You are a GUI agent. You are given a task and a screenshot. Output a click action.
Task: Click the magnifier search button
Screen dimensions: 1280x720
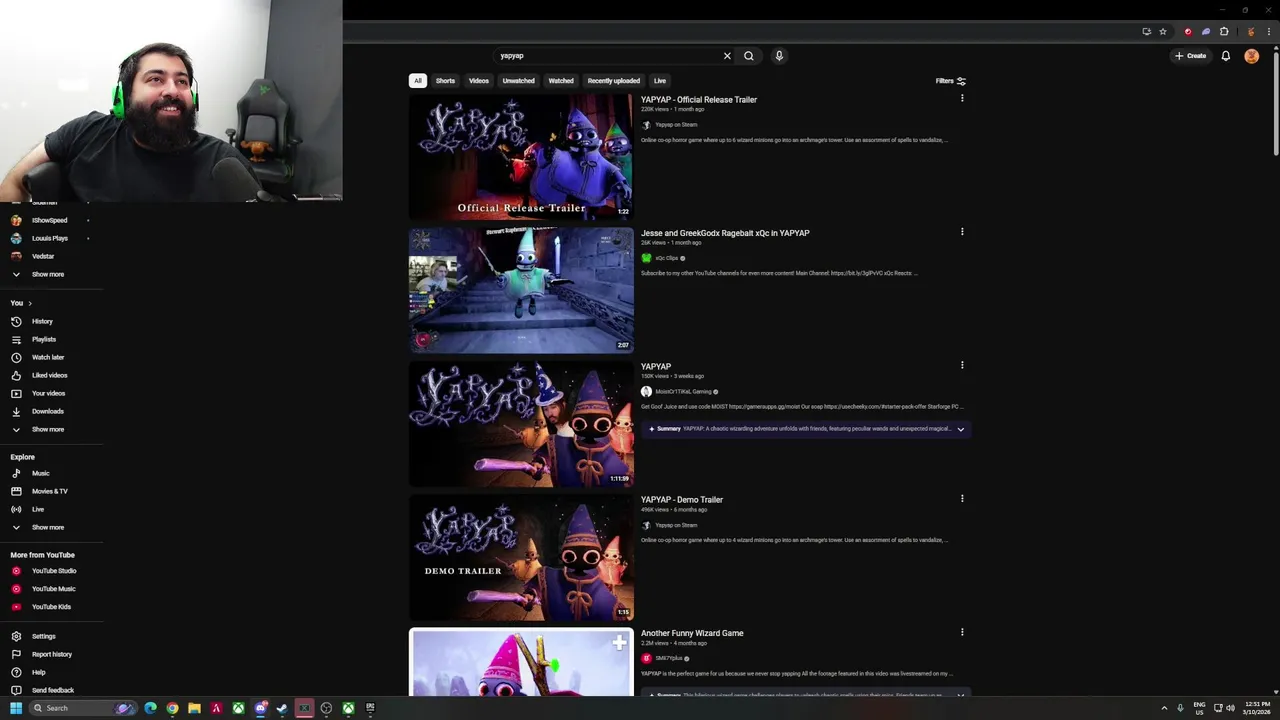point(749,56)
